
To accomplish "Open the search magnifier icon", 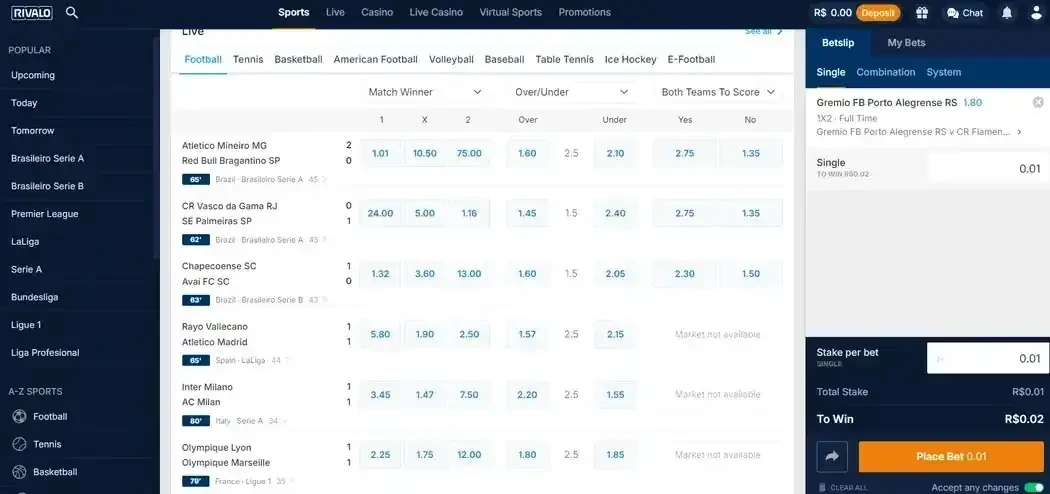I will point(72,13).
